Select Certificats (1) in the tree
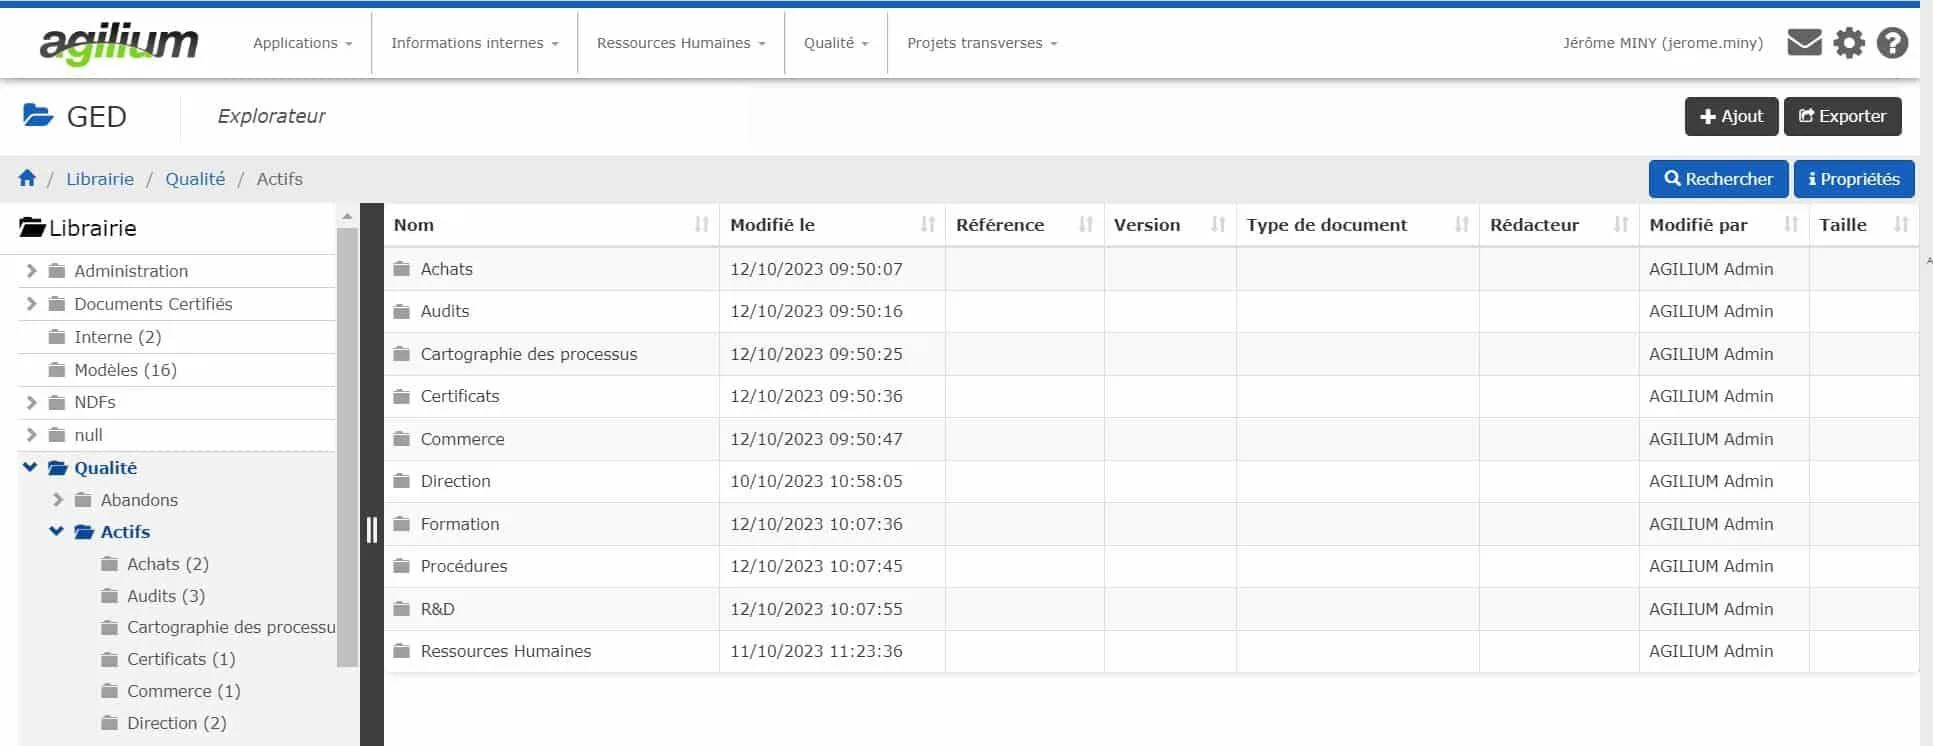This screenshot has width=1933, height=746. [x=181, y=659]
